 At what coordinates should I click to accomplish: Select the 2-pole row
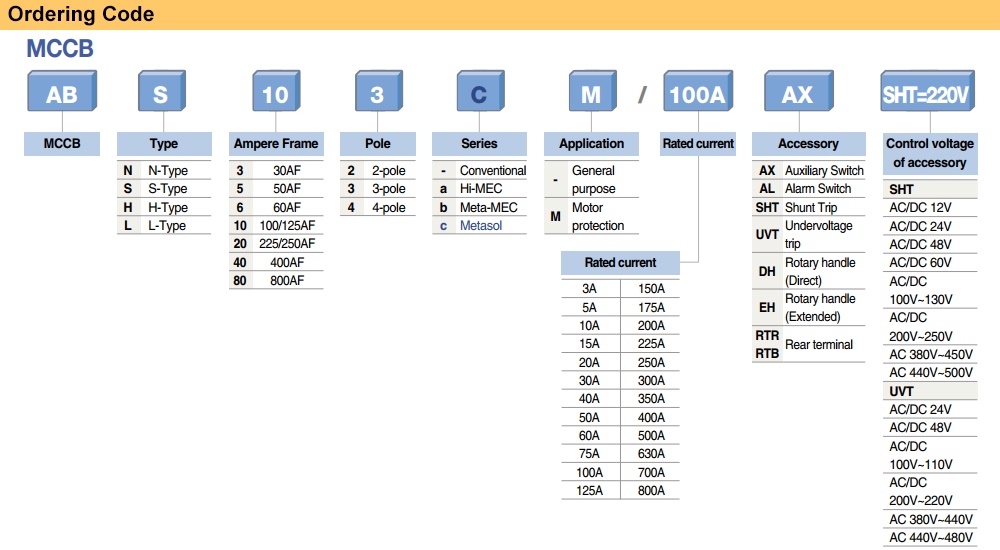click(x=378, y=170)
